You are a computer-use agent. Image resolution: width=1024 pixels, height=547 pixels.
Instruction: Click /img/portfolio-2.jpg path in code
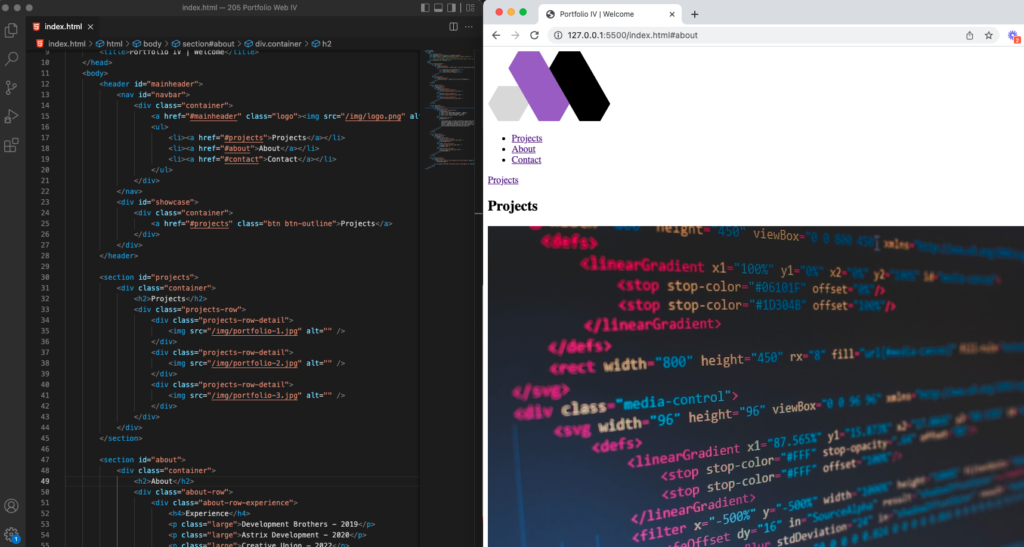click(x=255, y=363)
